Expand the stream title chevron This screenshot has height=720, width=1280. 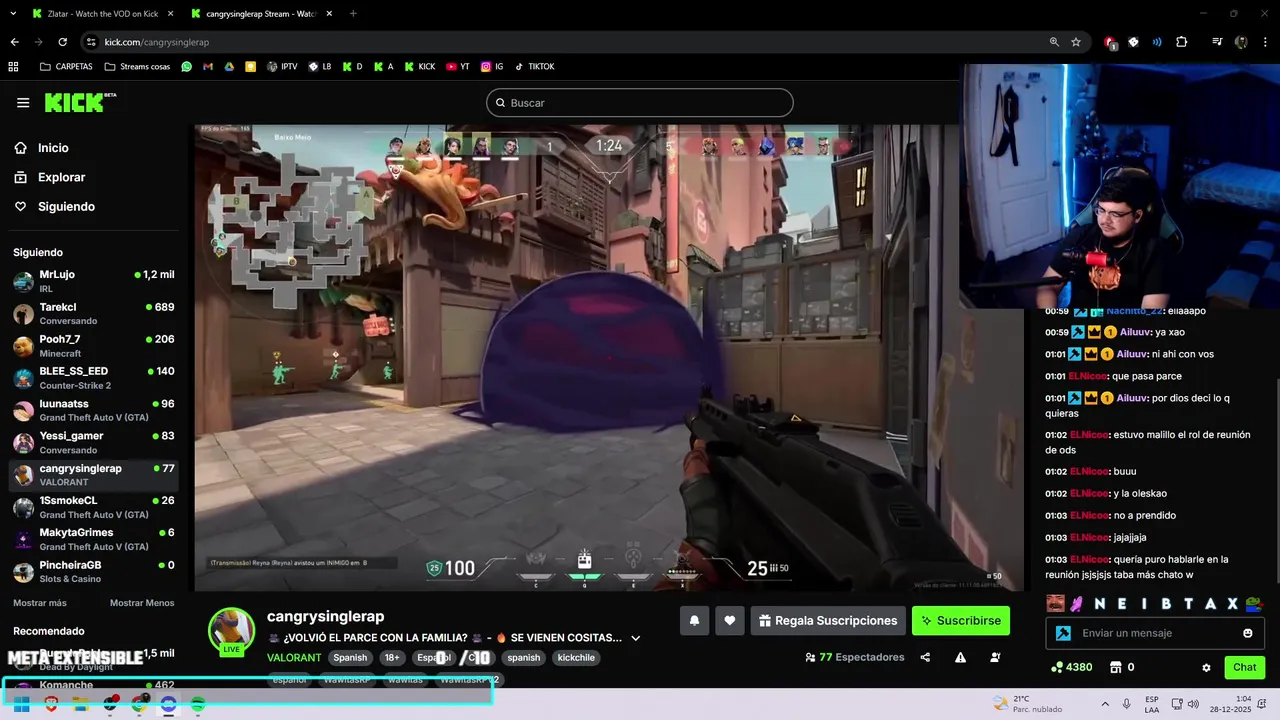pyautogui.click(x=635, y=638)
